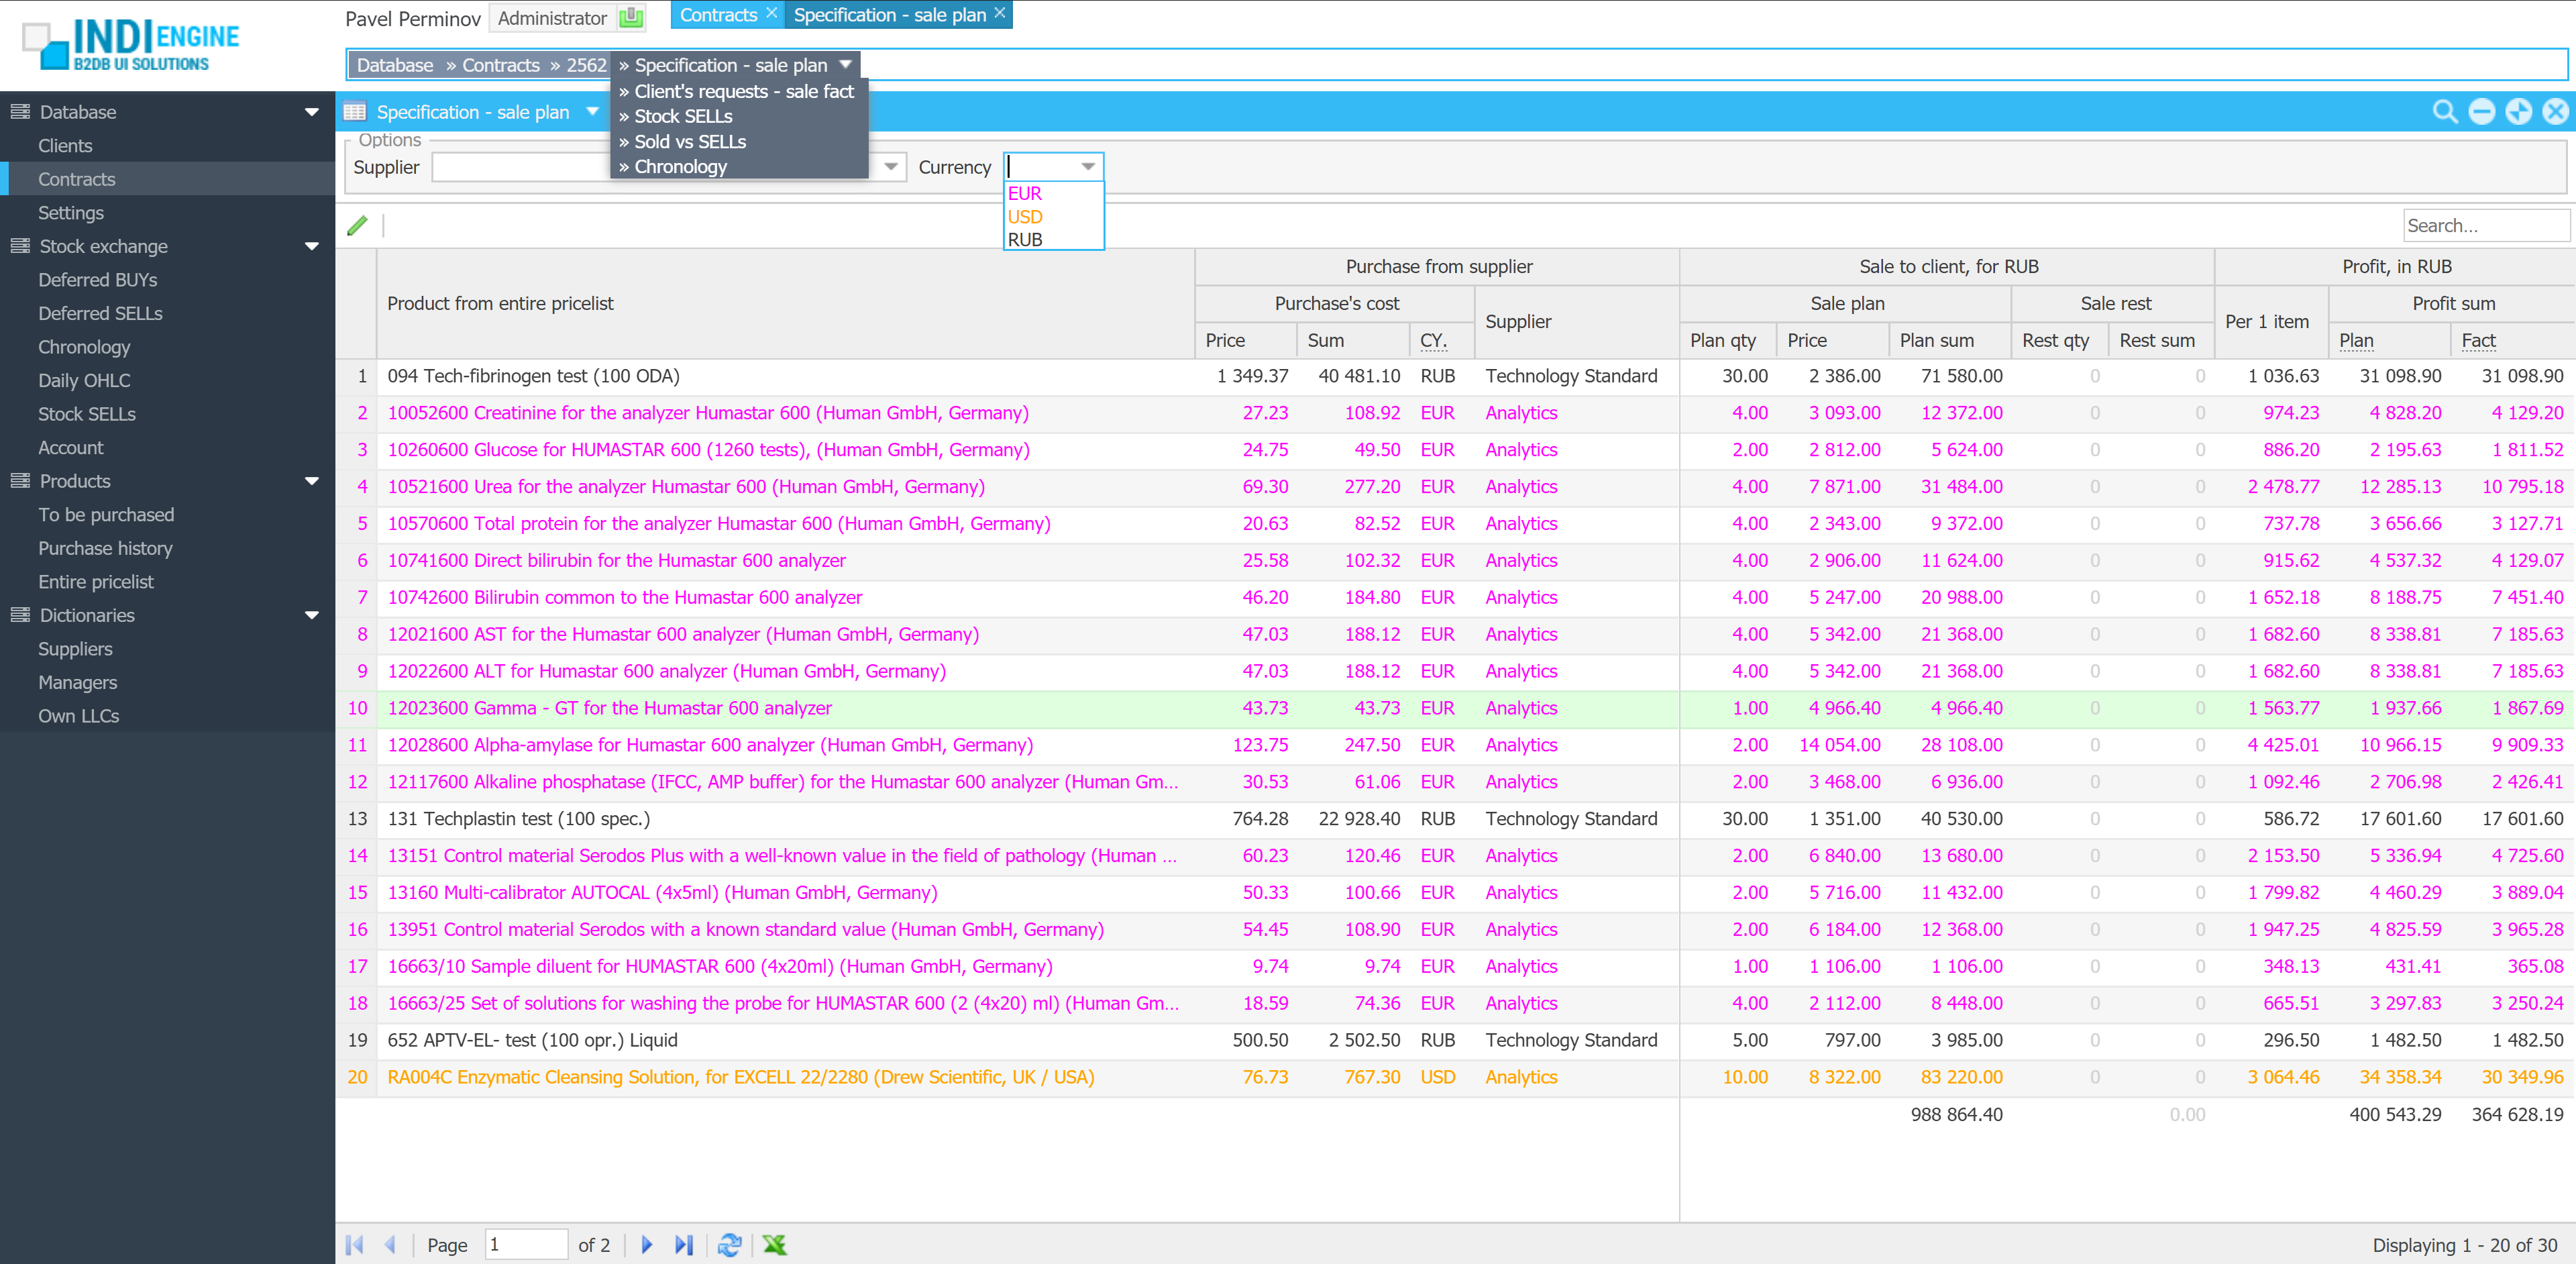The image size is (2576, 1264).
Task: Collapse the Dictionaries sidebar section
Action: click(x=311, y=615)
